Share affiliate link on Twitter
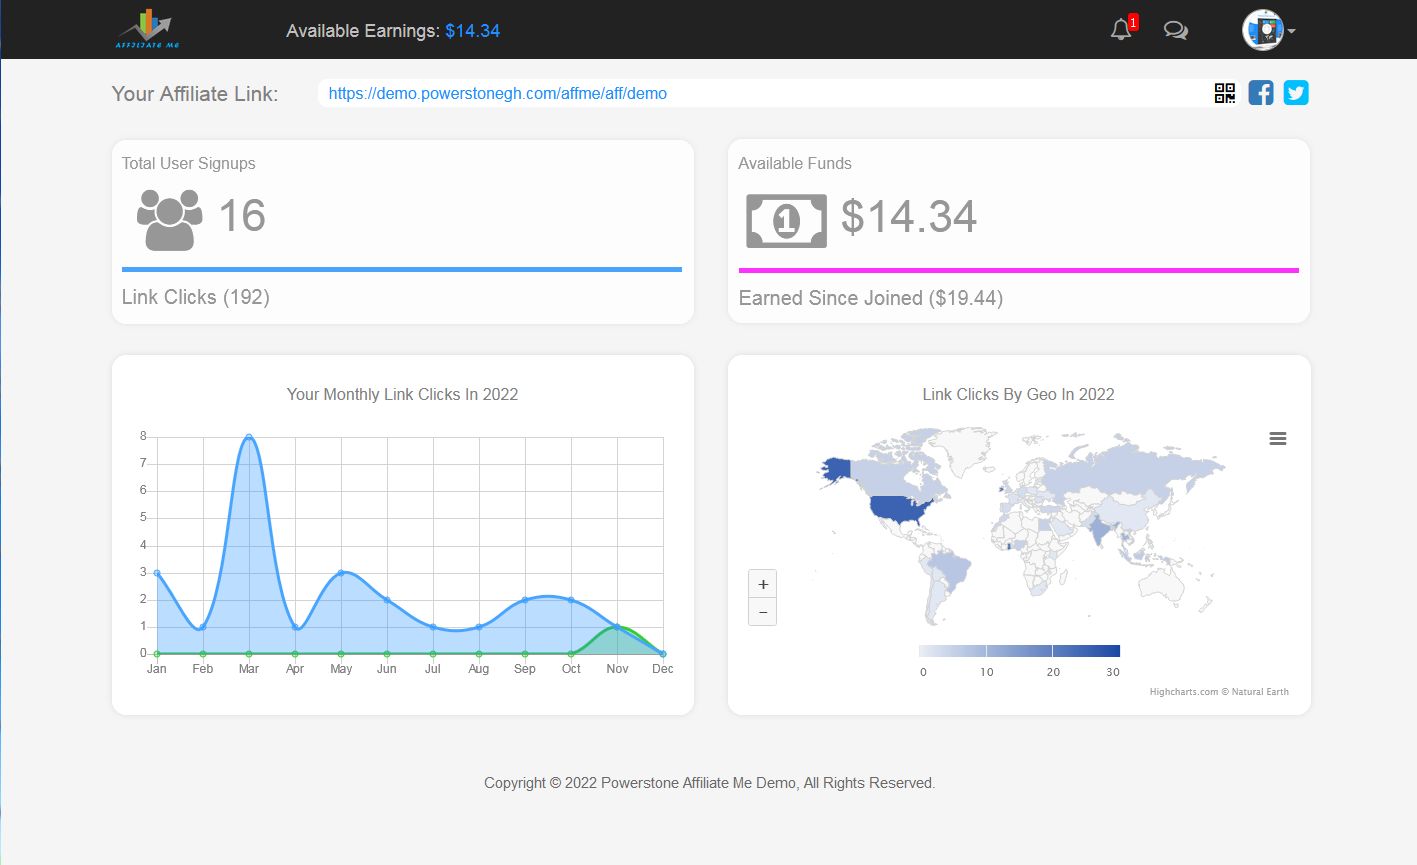 [1296, 93]
